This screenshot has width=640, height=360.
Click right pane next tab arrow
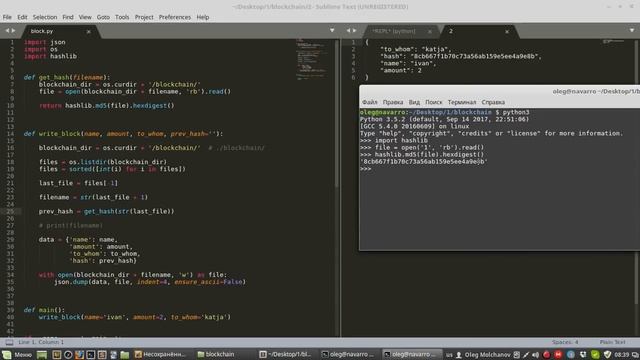coord(355,31)
